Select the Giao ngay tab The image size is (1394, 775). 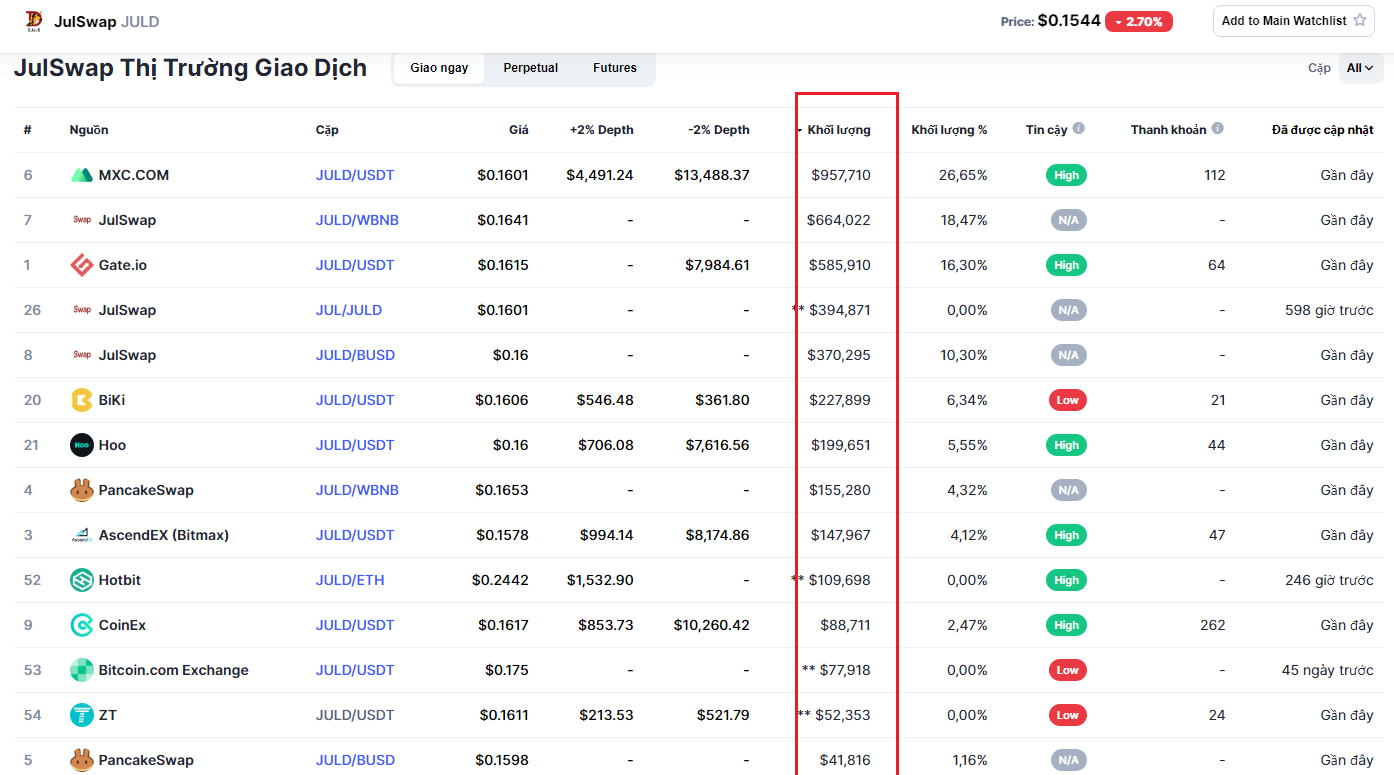coord(439,68)
